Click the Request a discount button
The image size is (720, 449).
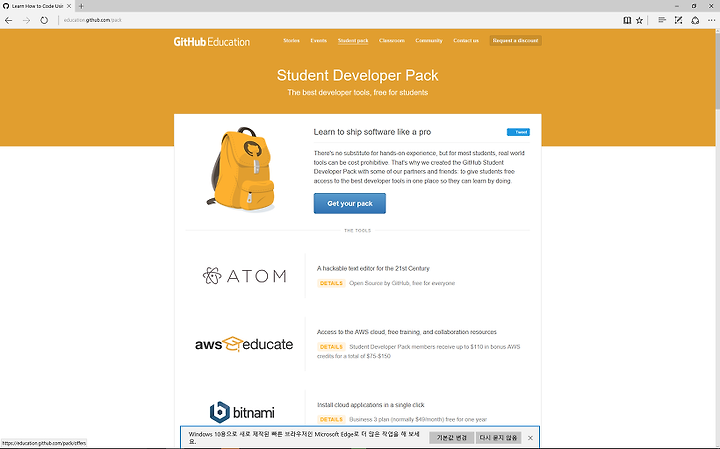515,40
